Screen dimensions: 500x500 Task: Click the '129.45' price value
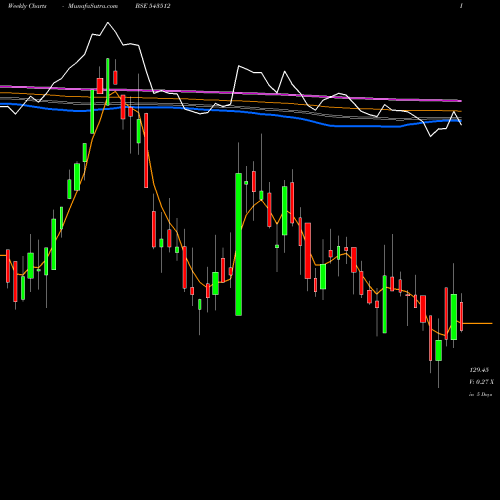(479, 370)
